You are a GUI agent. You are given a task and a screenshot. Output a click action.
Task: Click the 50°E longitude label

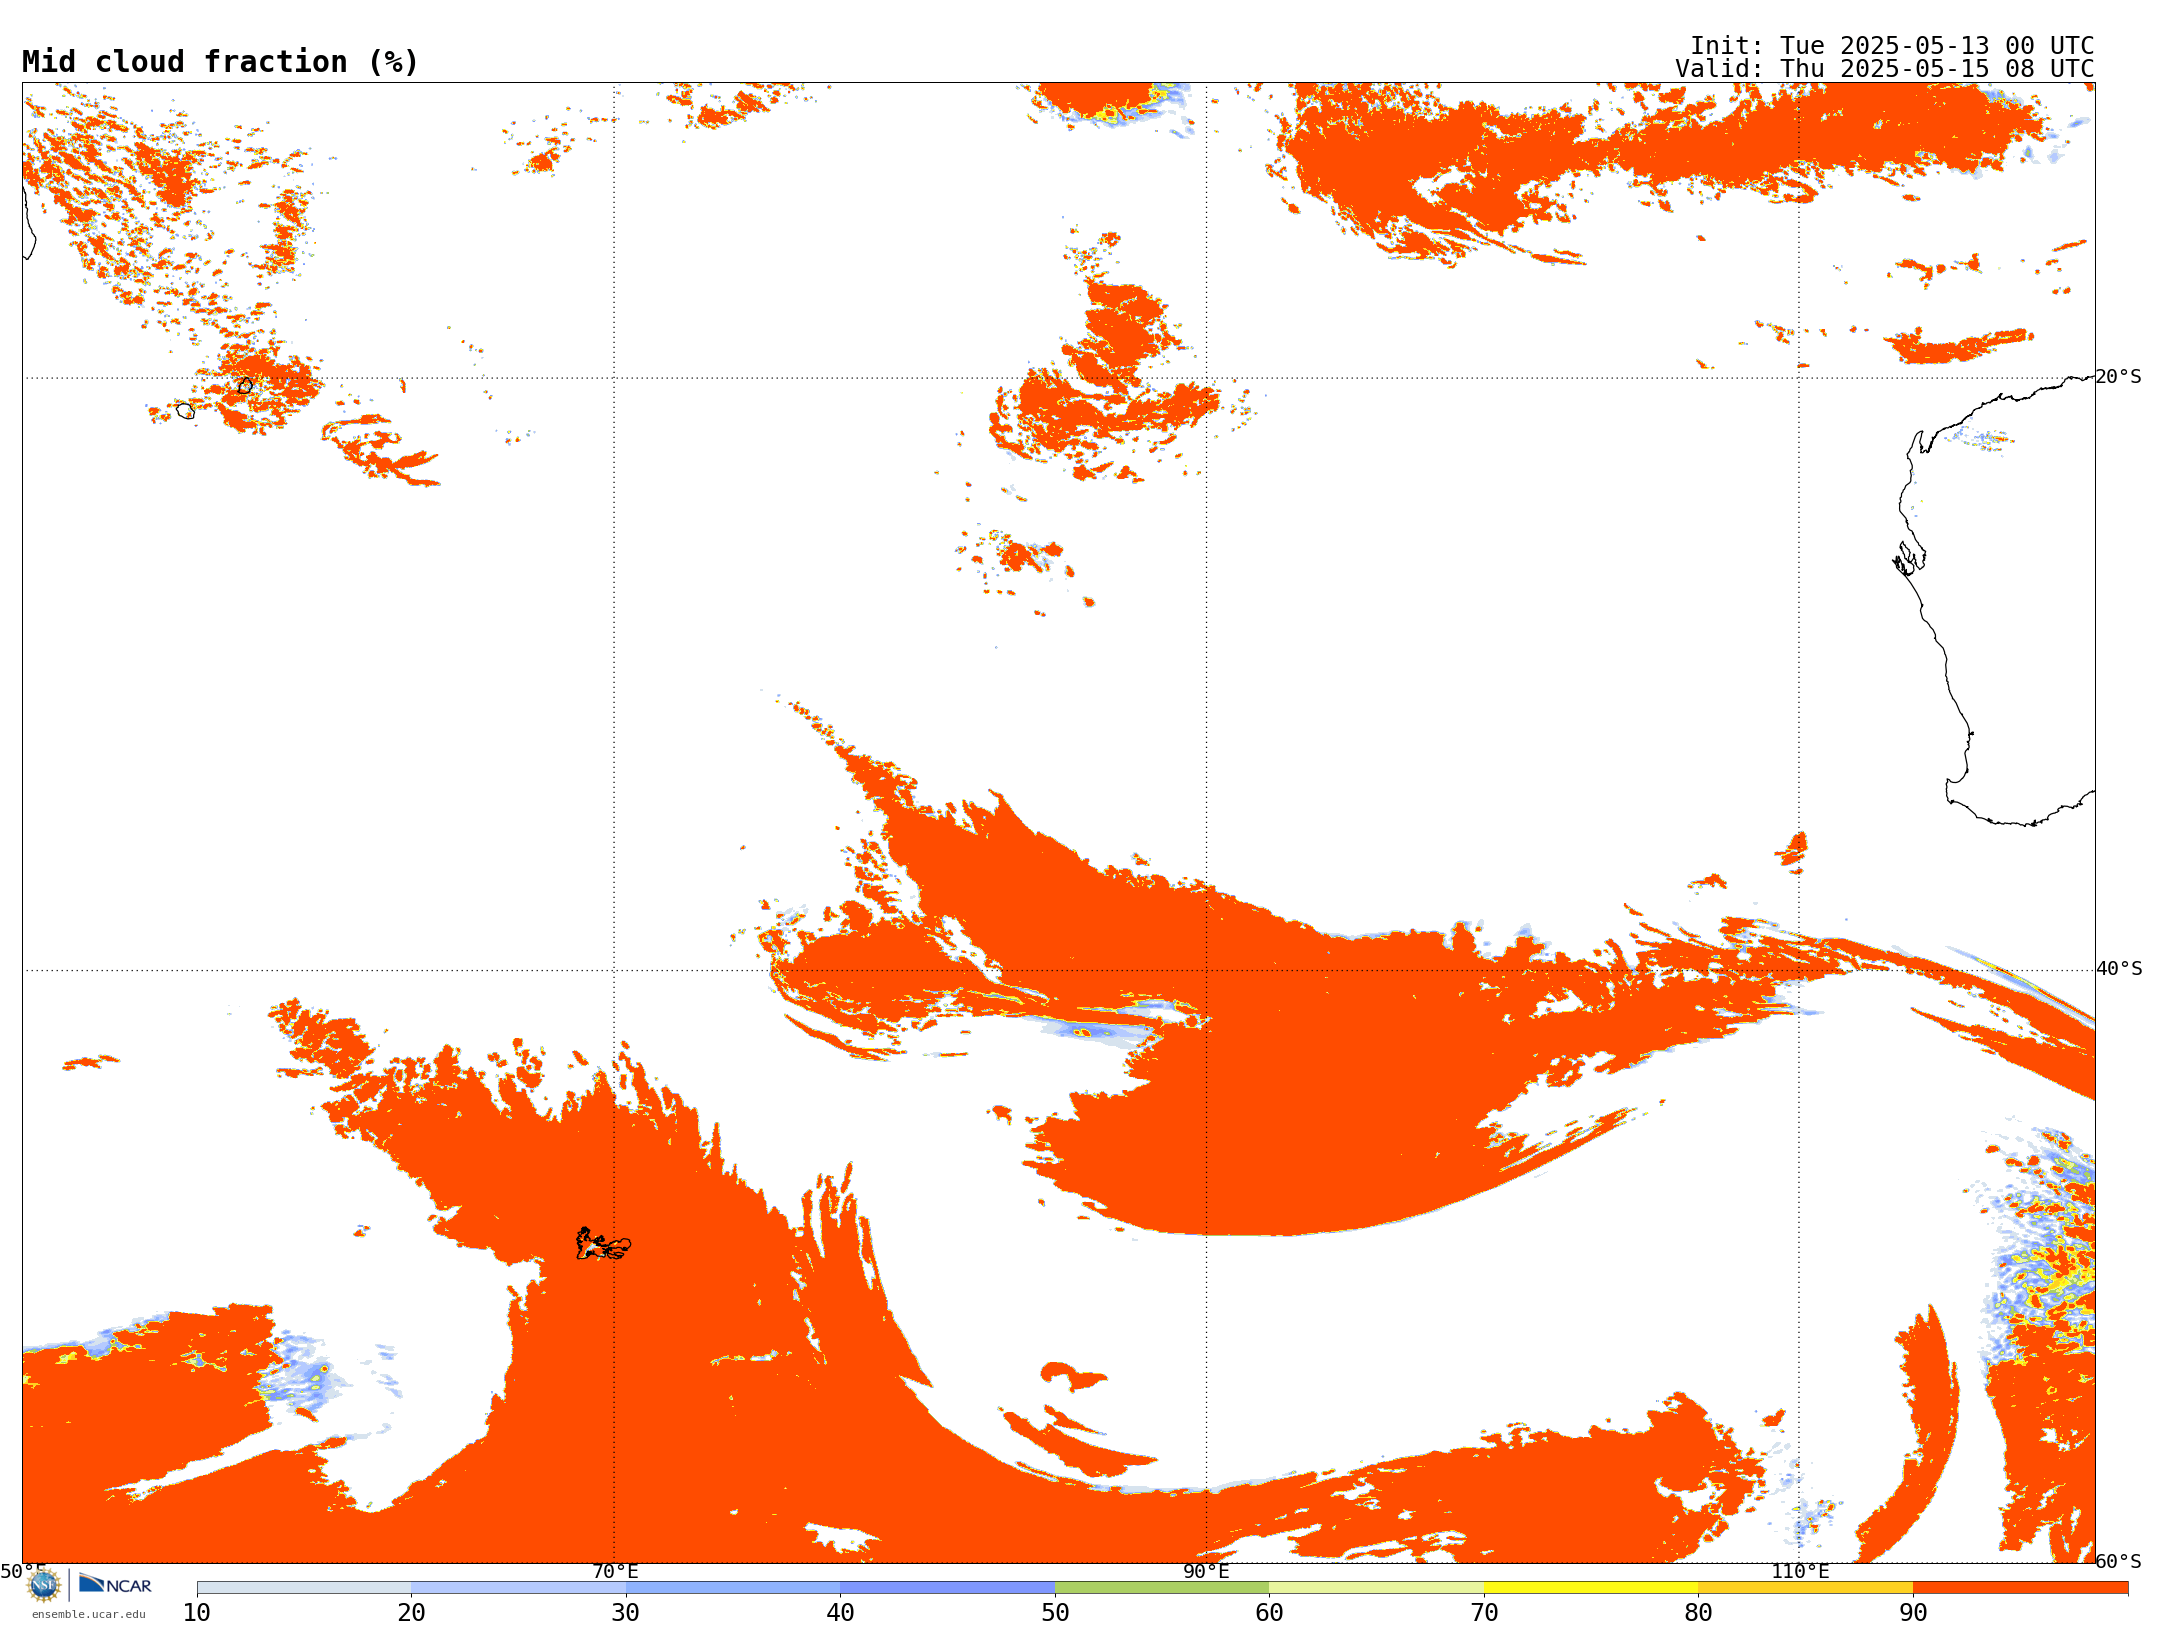point(23,1572)
